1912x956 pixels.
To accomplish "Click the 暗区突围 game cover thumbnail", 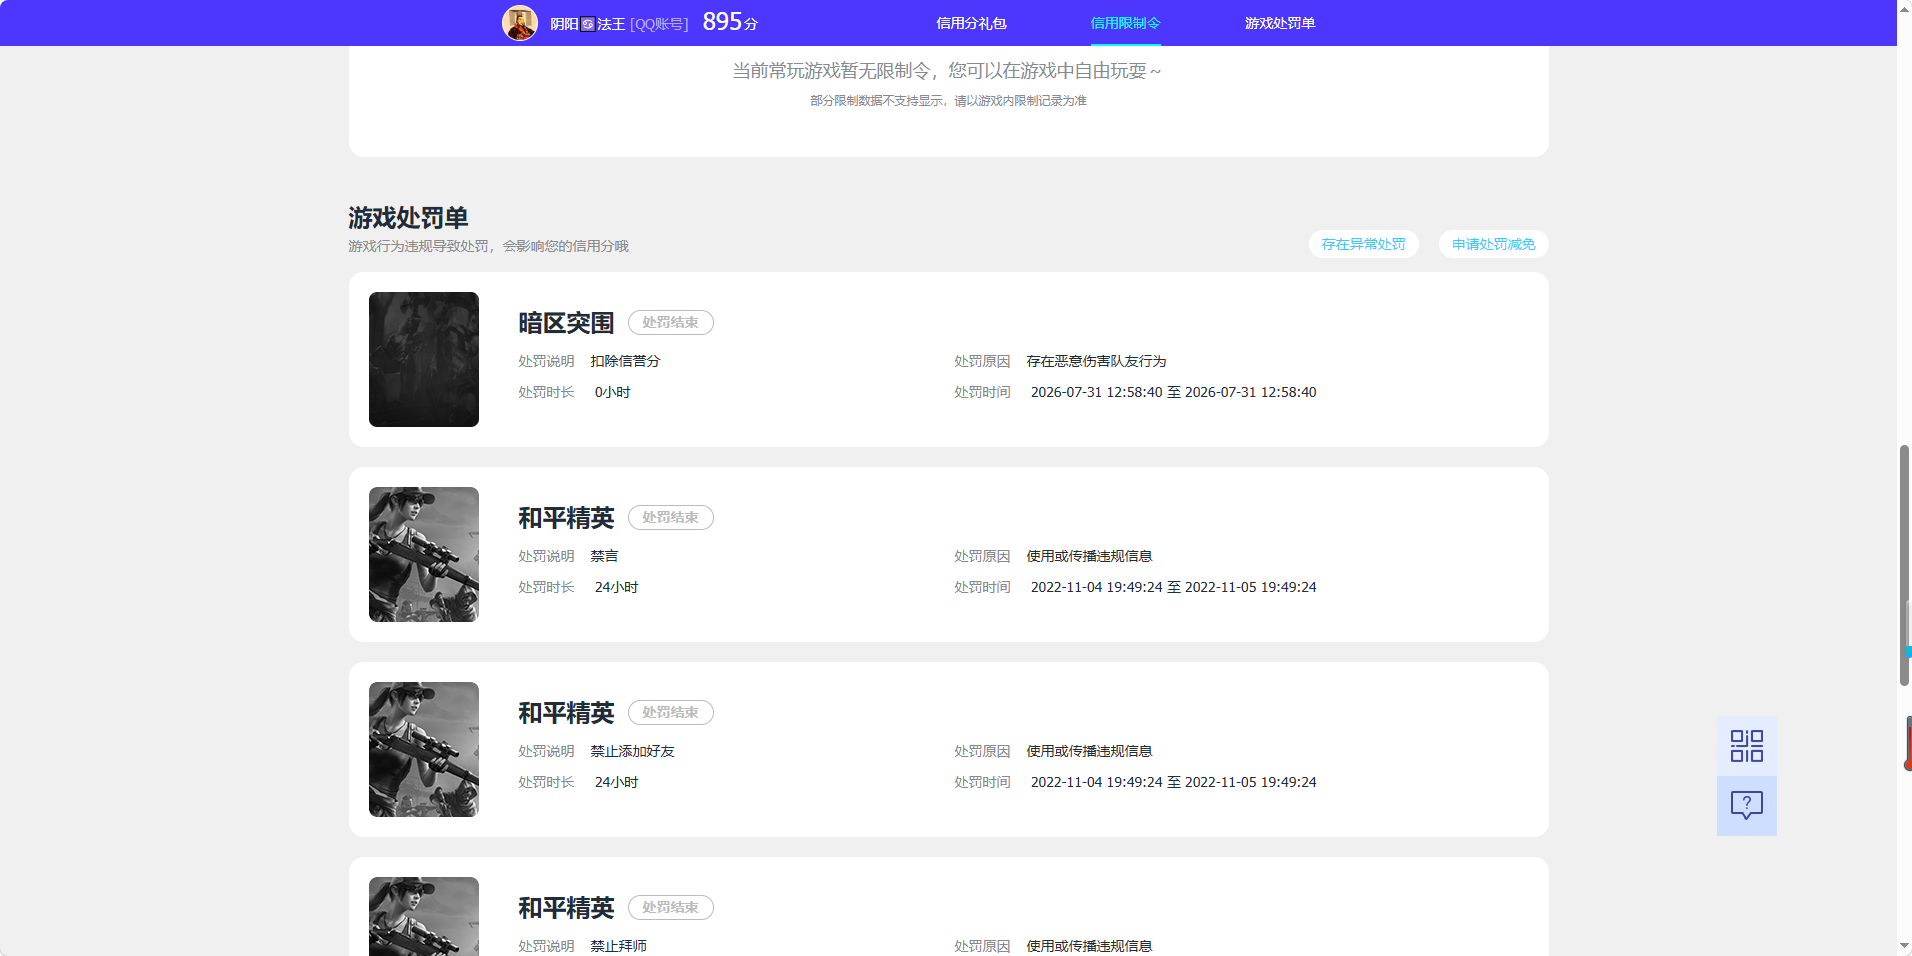I will [424, 359].
